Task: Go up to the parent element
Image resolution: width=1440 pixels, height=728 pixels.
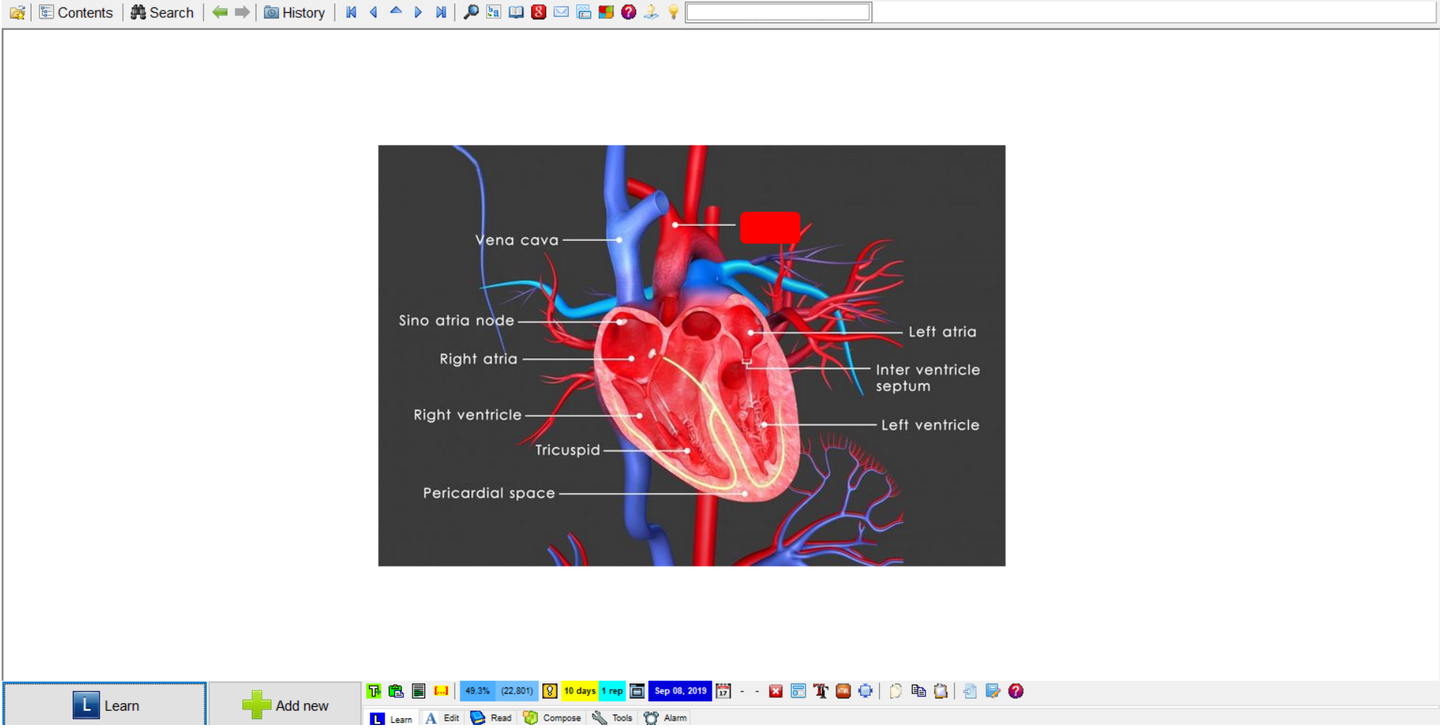Action: coord(396,13)
